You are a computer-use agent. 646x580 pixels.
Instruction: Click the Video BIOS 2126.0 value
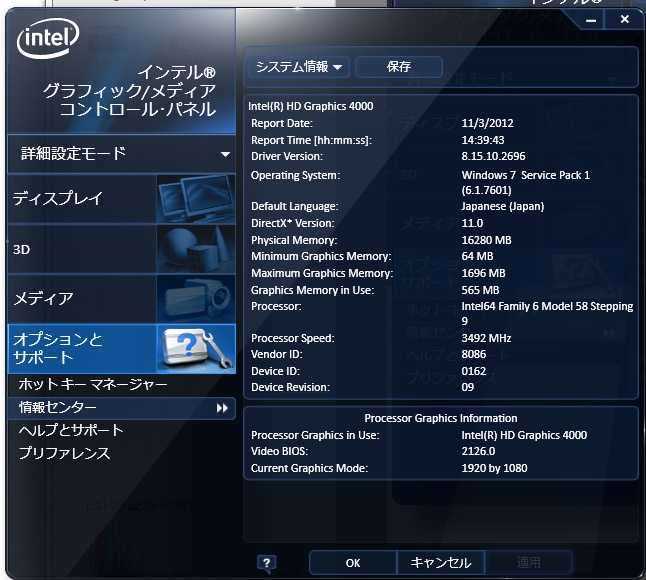point(478,451)
